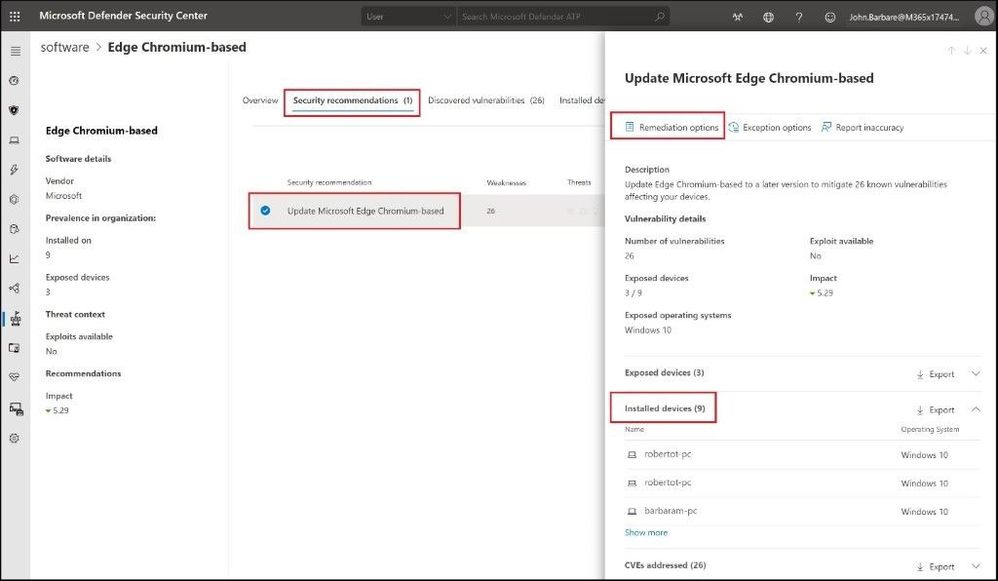998x581 pixels.
Task: Click the John.Barbare account name
Action: 904,17
